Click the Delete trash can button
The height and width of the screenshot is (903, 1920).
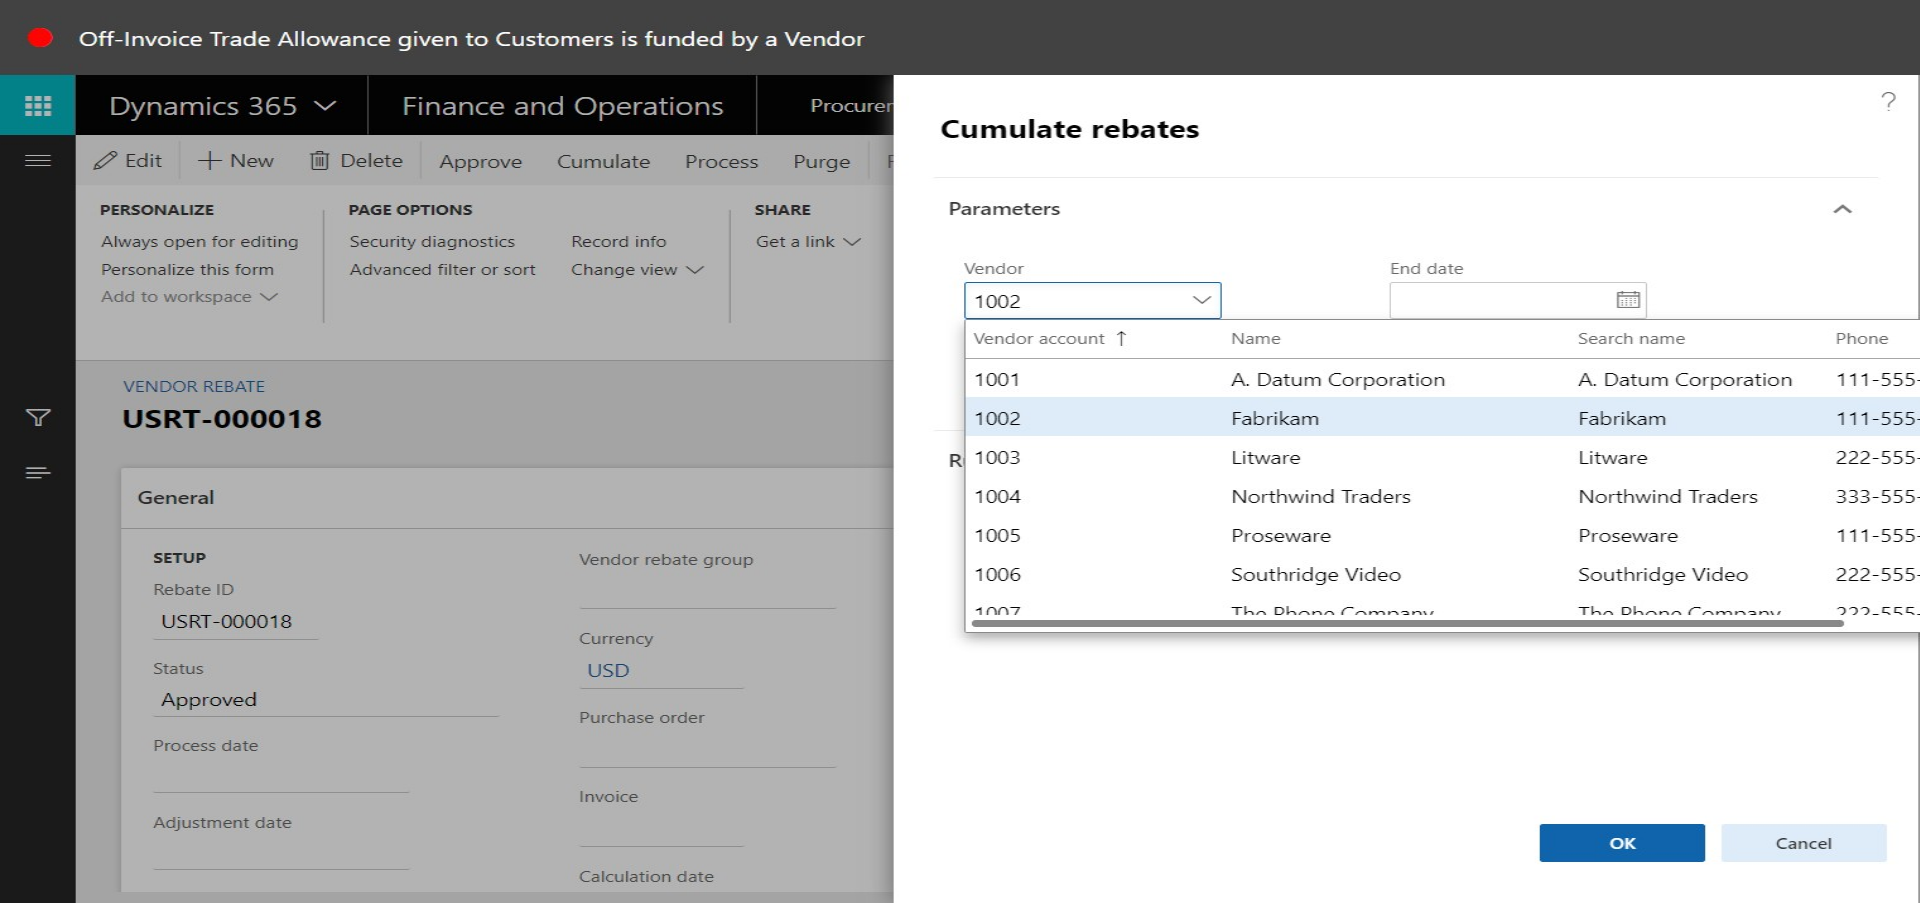click(x=356, y=161)
